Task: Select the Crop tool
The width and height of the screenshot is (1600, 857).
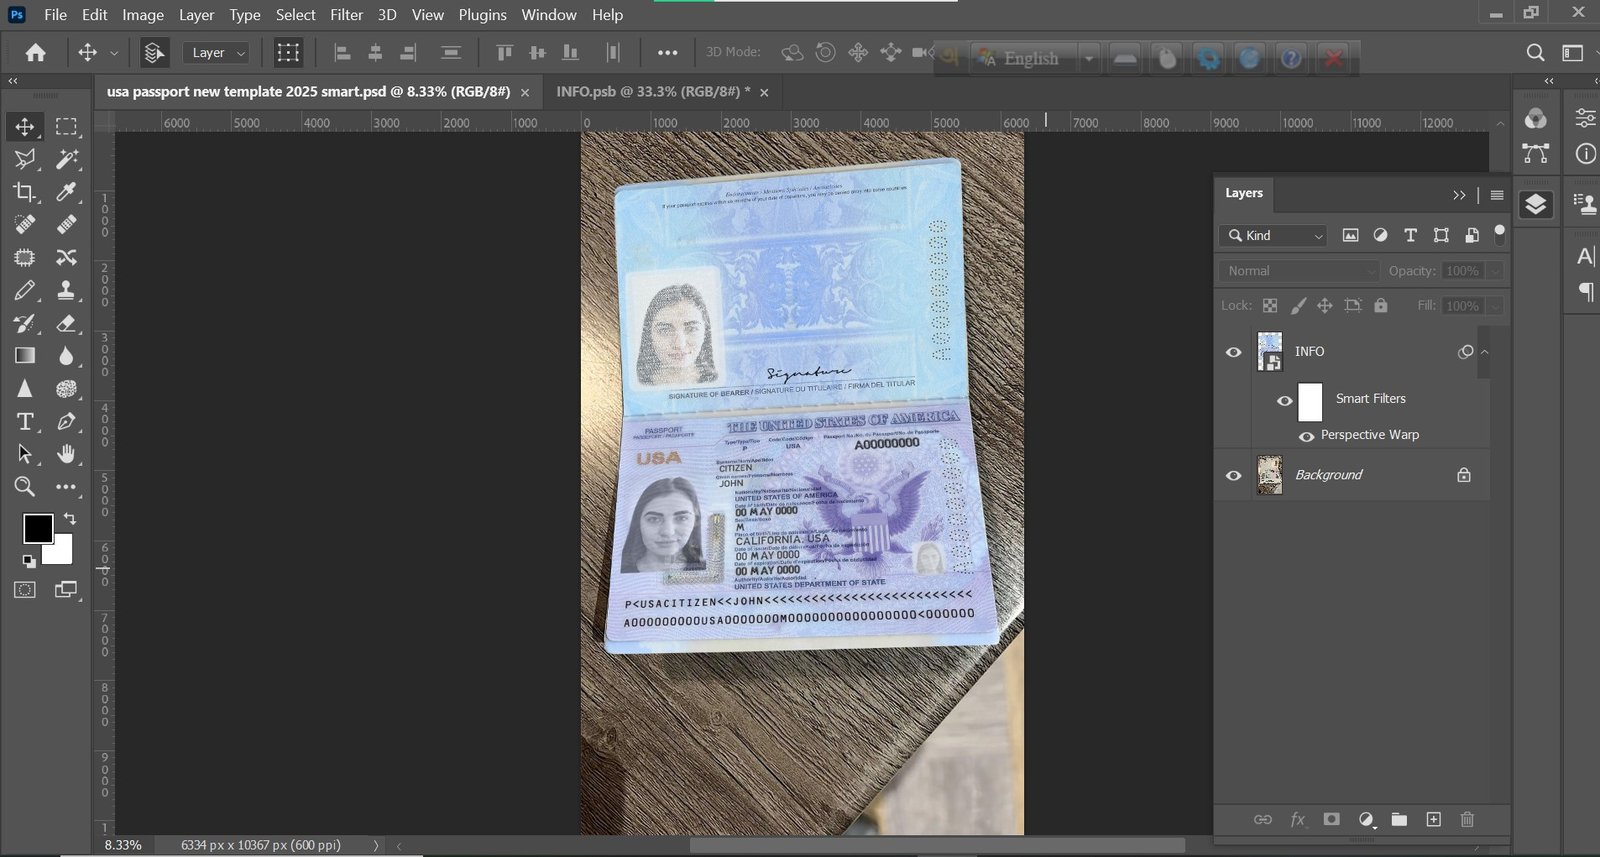Action: coord(25,192)
